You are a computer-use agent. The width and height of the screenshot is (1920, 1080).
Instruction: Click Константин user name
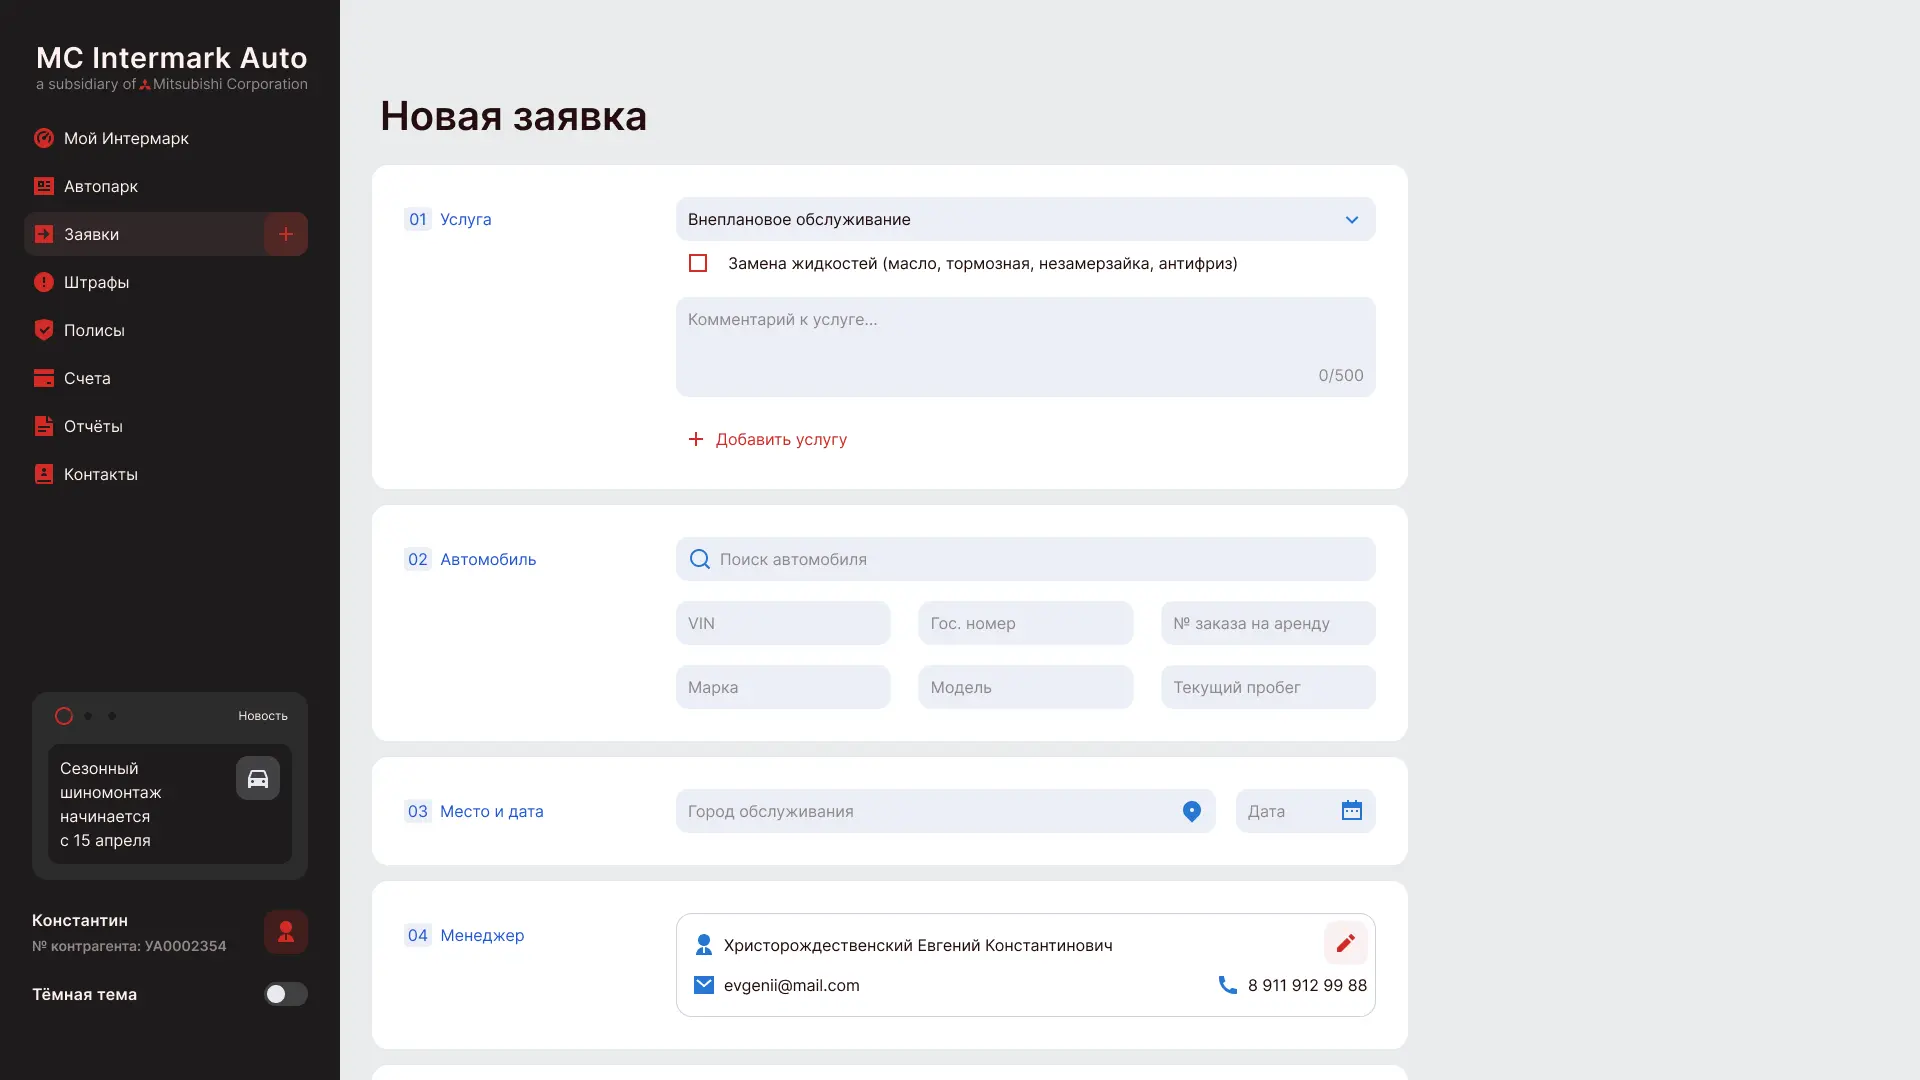coord(80,920)
